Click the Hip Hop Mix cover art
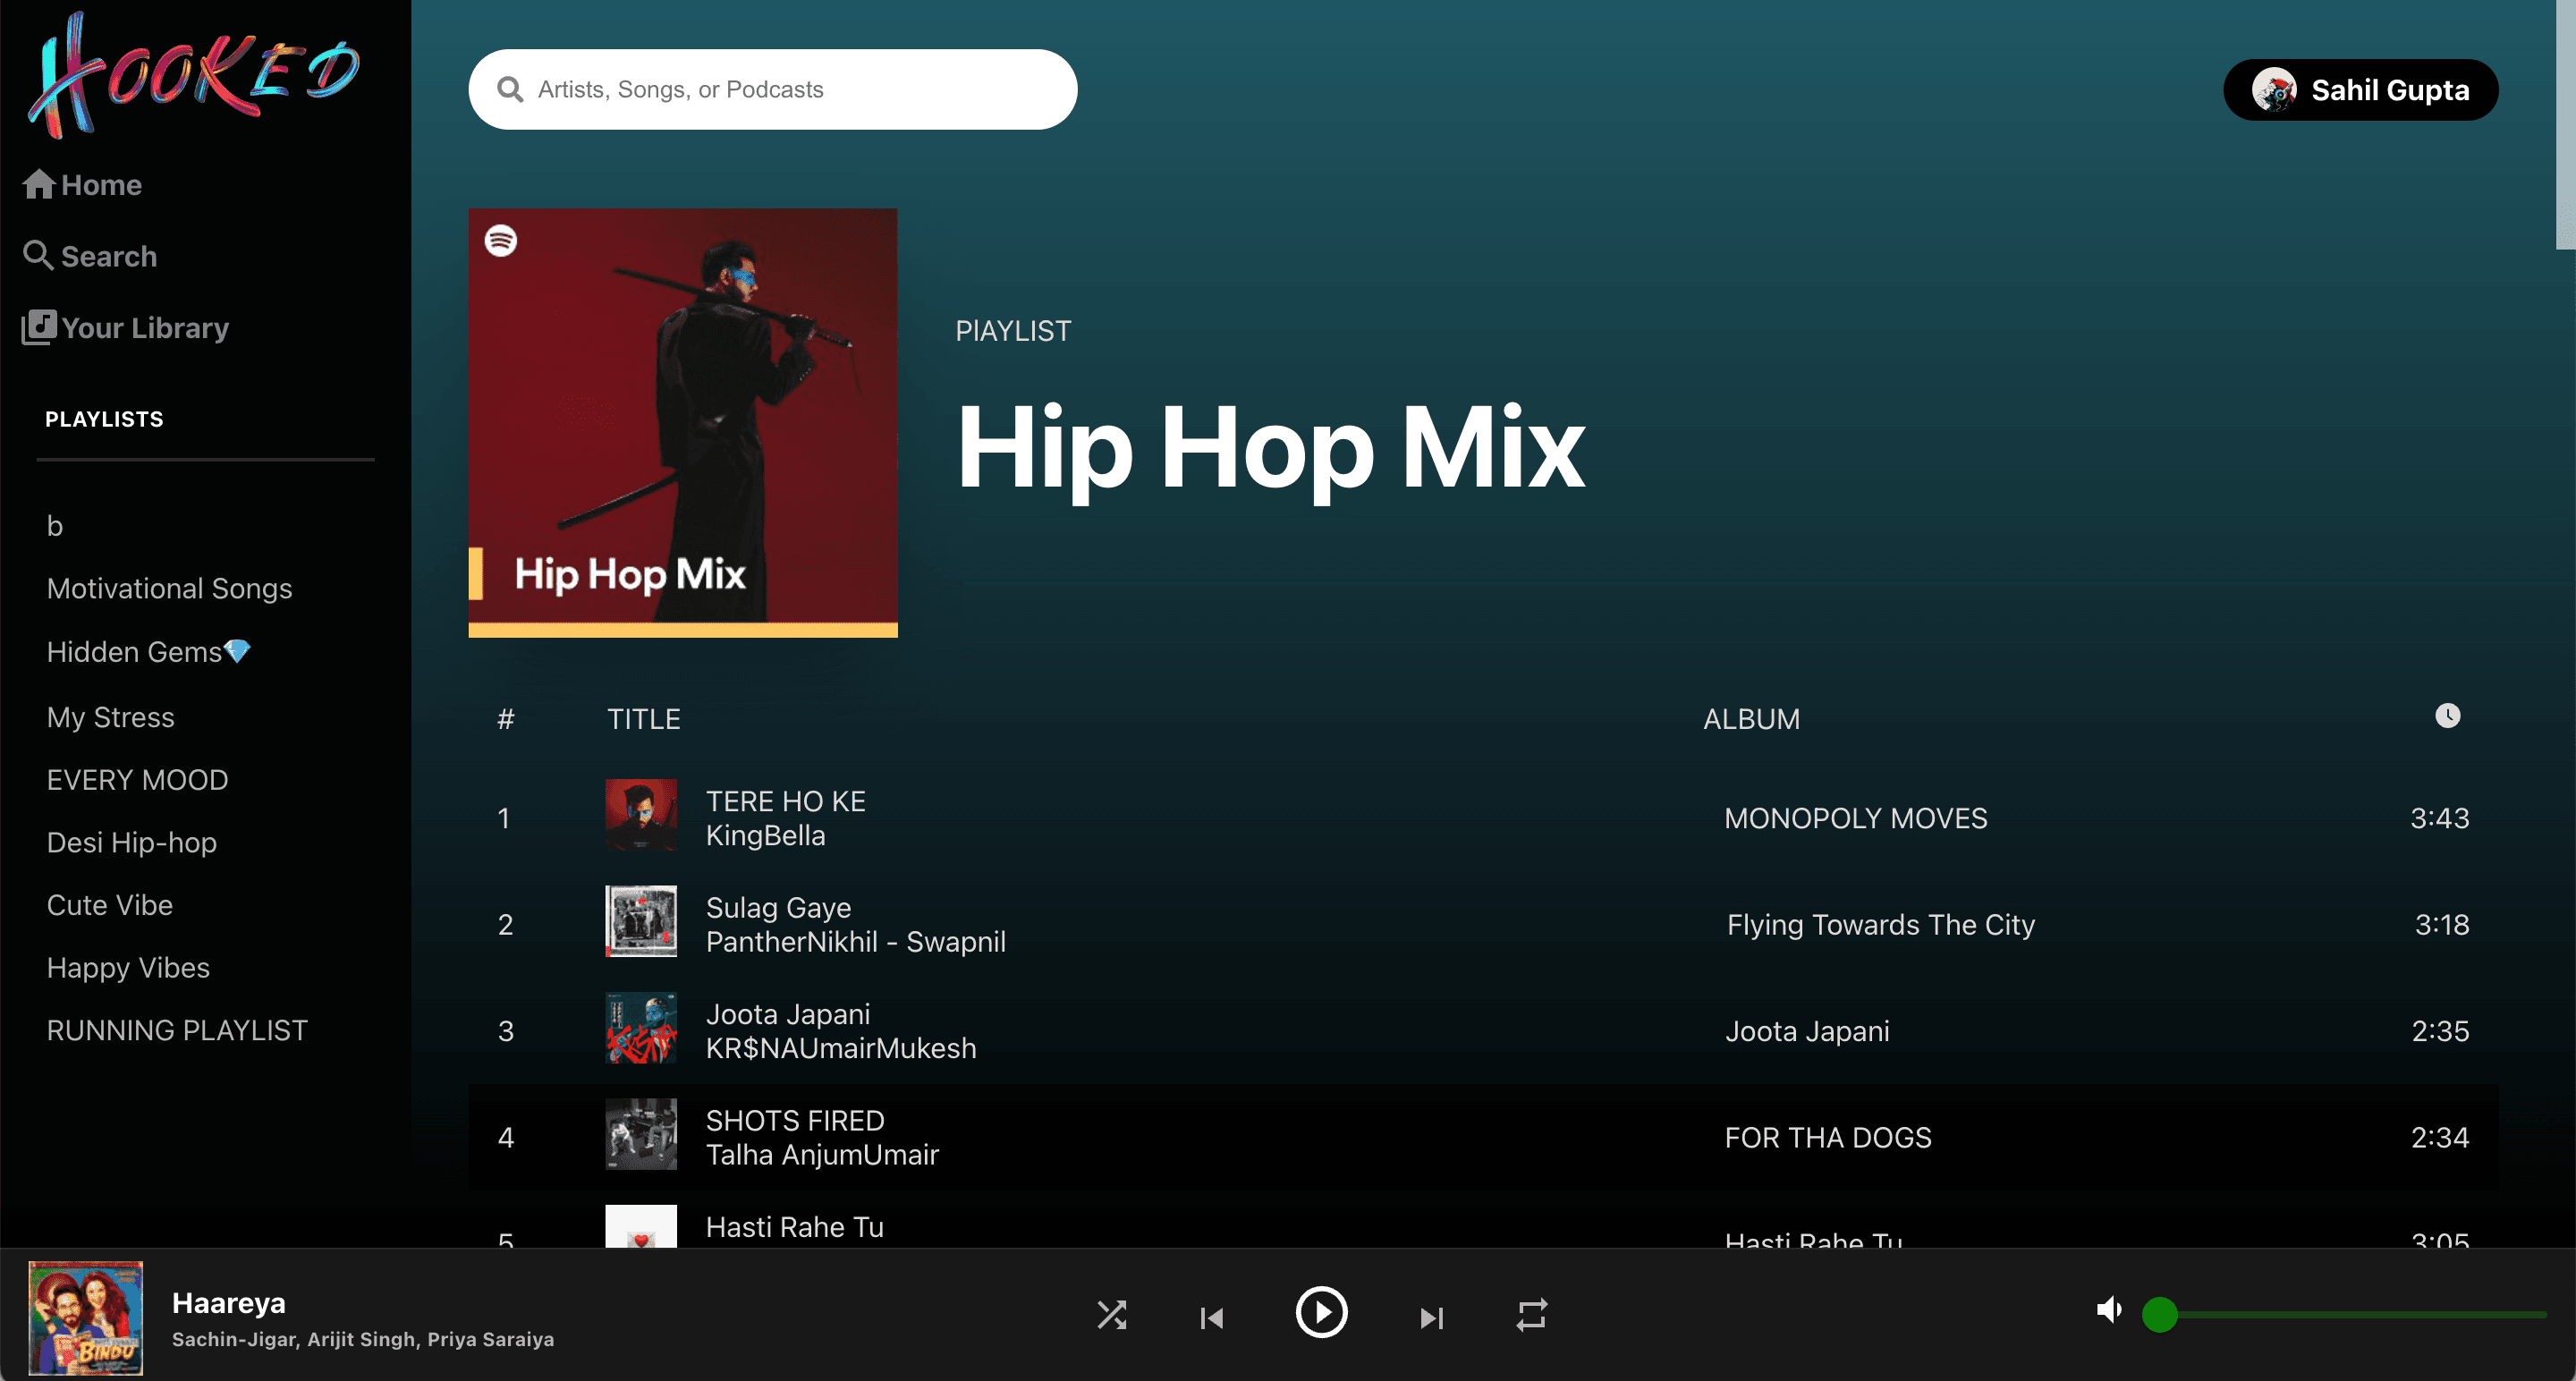The height and width of the screenshot is (1381, 2576). [x=683, y=422]
